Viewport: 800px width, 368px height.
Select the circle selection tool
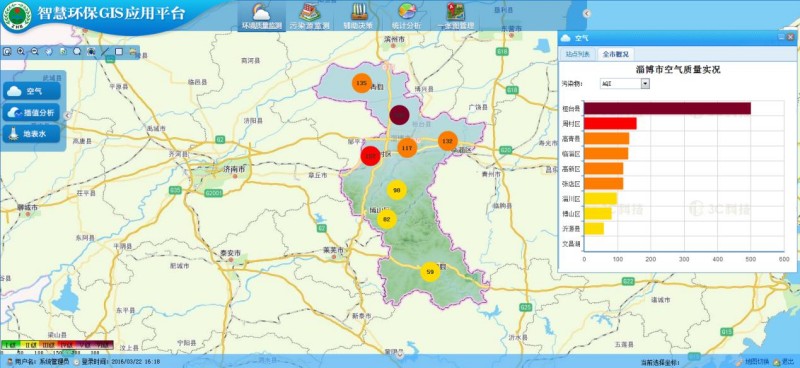click(x=77, y=52)
